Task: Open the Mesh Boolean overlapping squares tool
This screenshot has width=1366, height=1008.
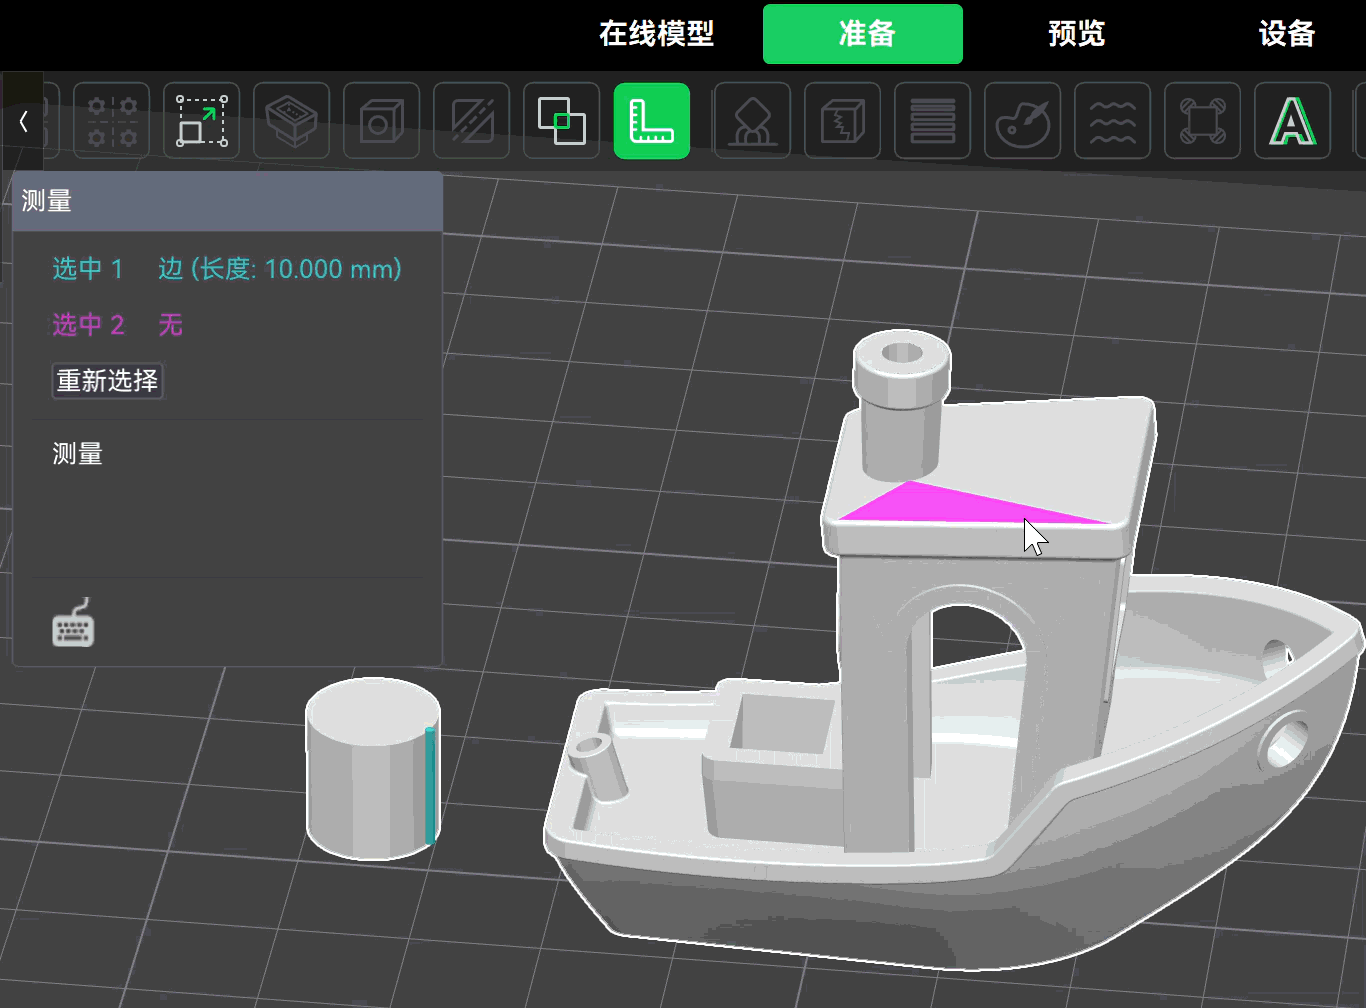Action: [562, 122]
